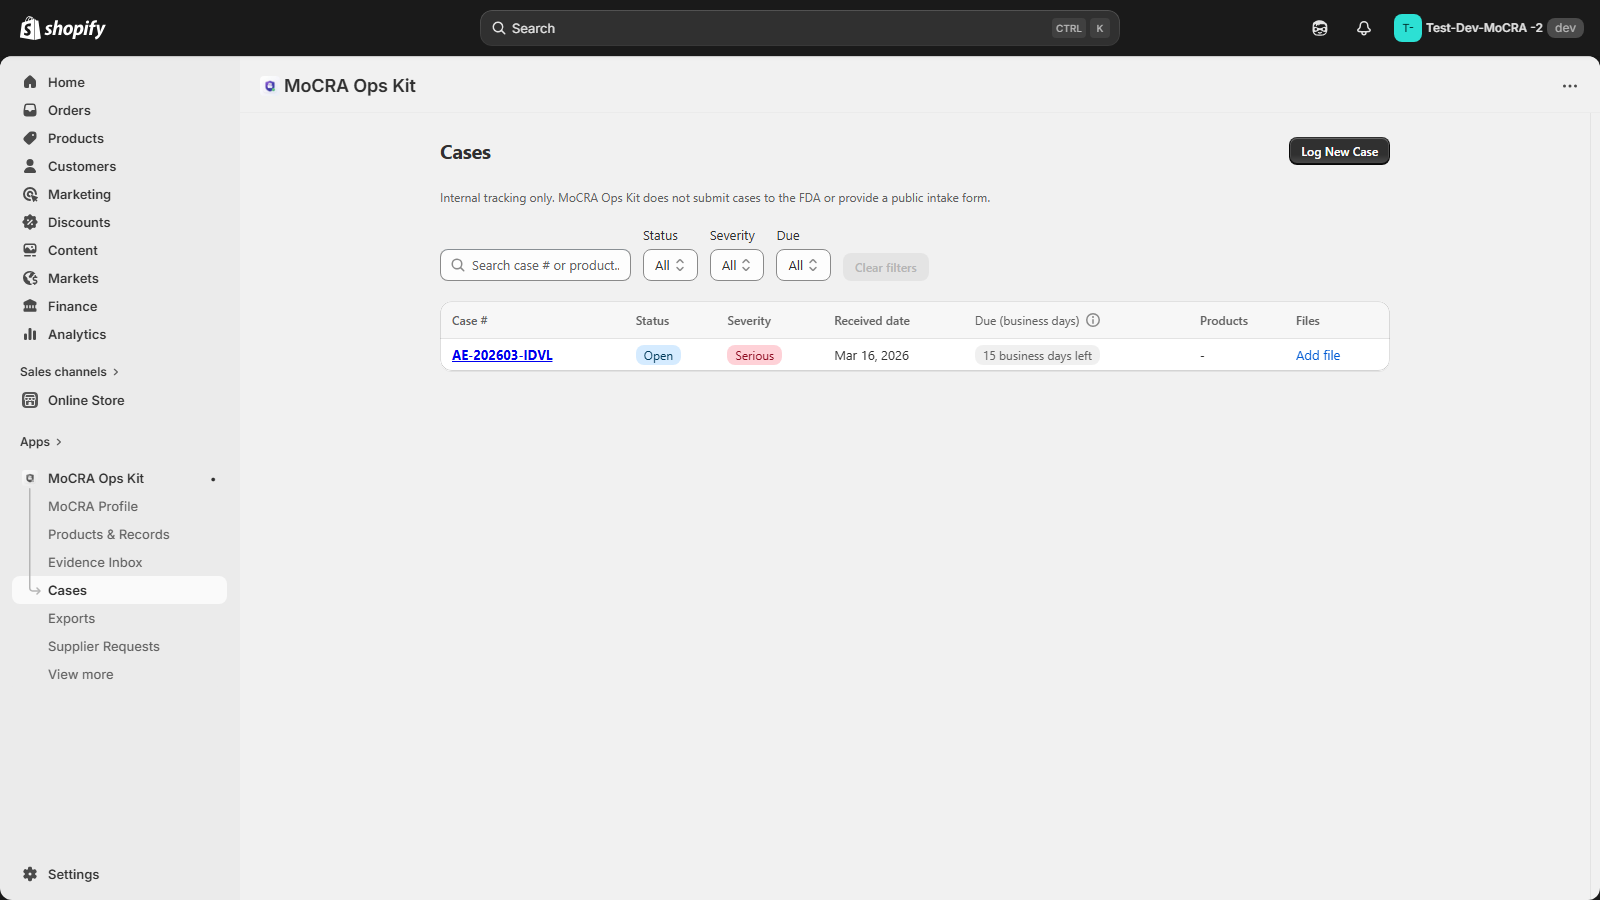Open the Orders icon in sidebar
Viewport: 1600px width, 900px height.
[x=30, y=110]
